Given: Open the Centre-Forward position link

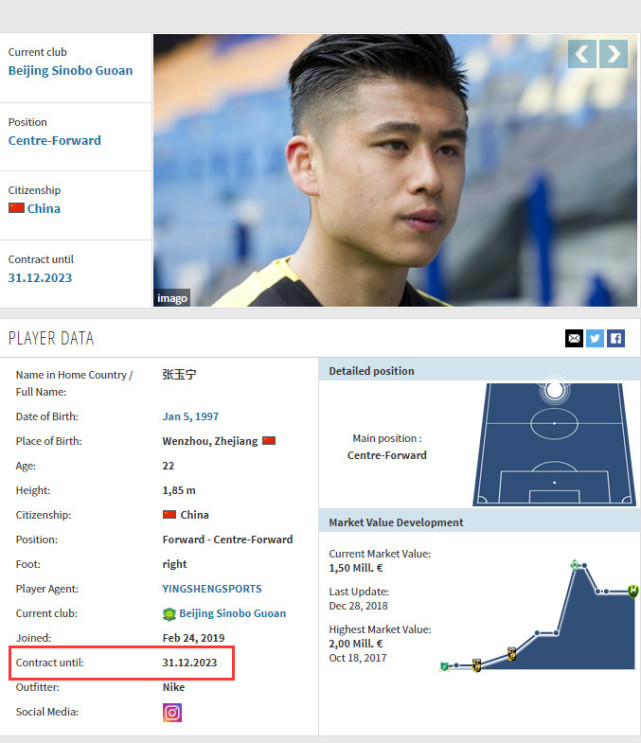Looking at the screenshot, I should (x=54, y=141).
